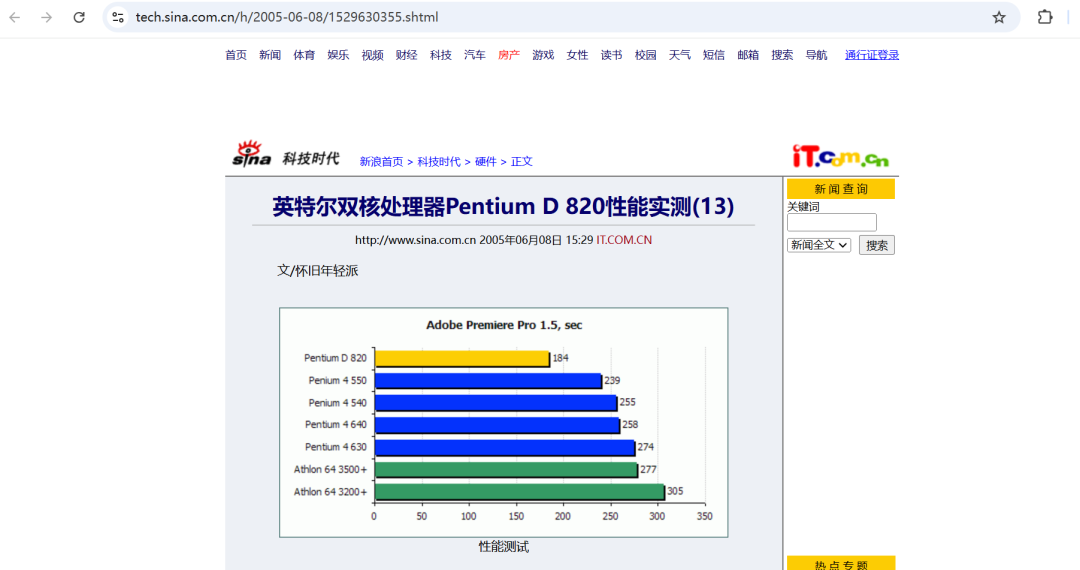Click the article title heading

[x=503, y=207]
